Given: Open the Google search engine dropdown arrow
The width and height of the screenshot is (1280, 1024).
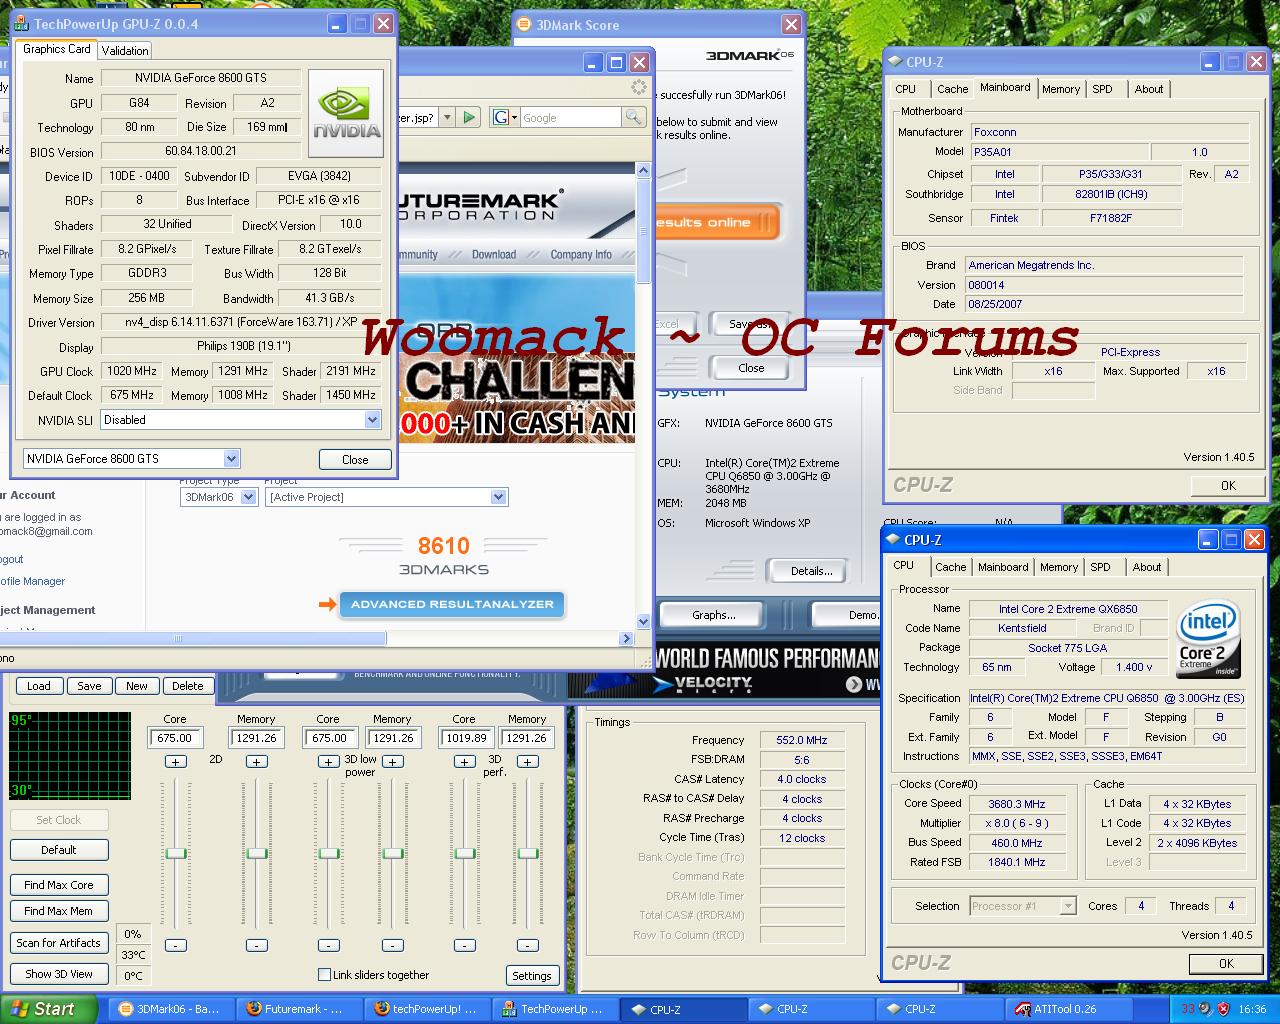Looking at the screenshot, I should pyautogui.click(x=514, y=118).
